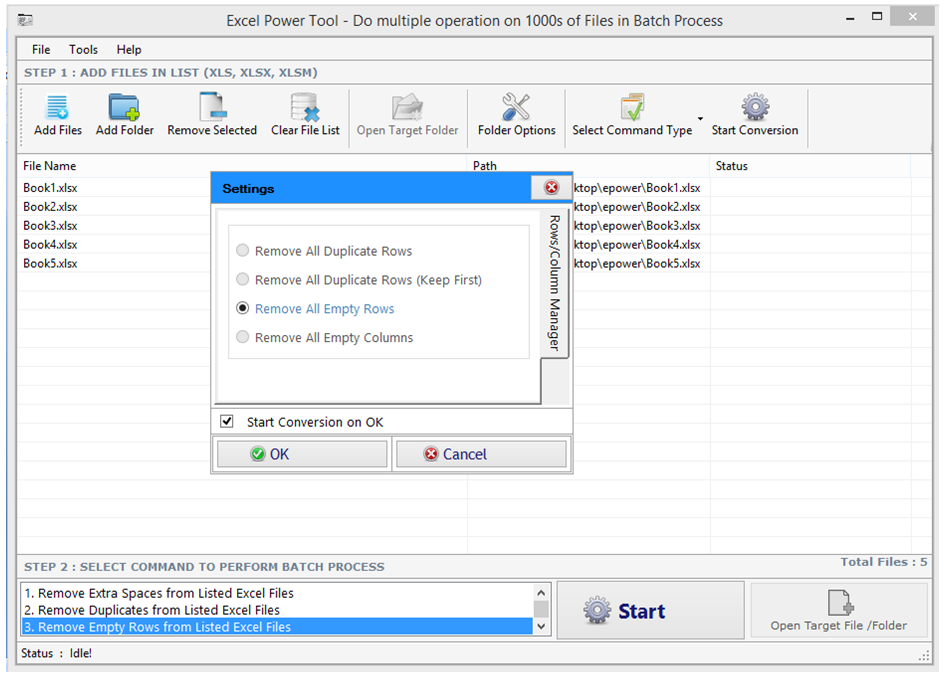Confirm settings with the OK button
This screenshot has width=946, height=677.
tap(302, 454)
